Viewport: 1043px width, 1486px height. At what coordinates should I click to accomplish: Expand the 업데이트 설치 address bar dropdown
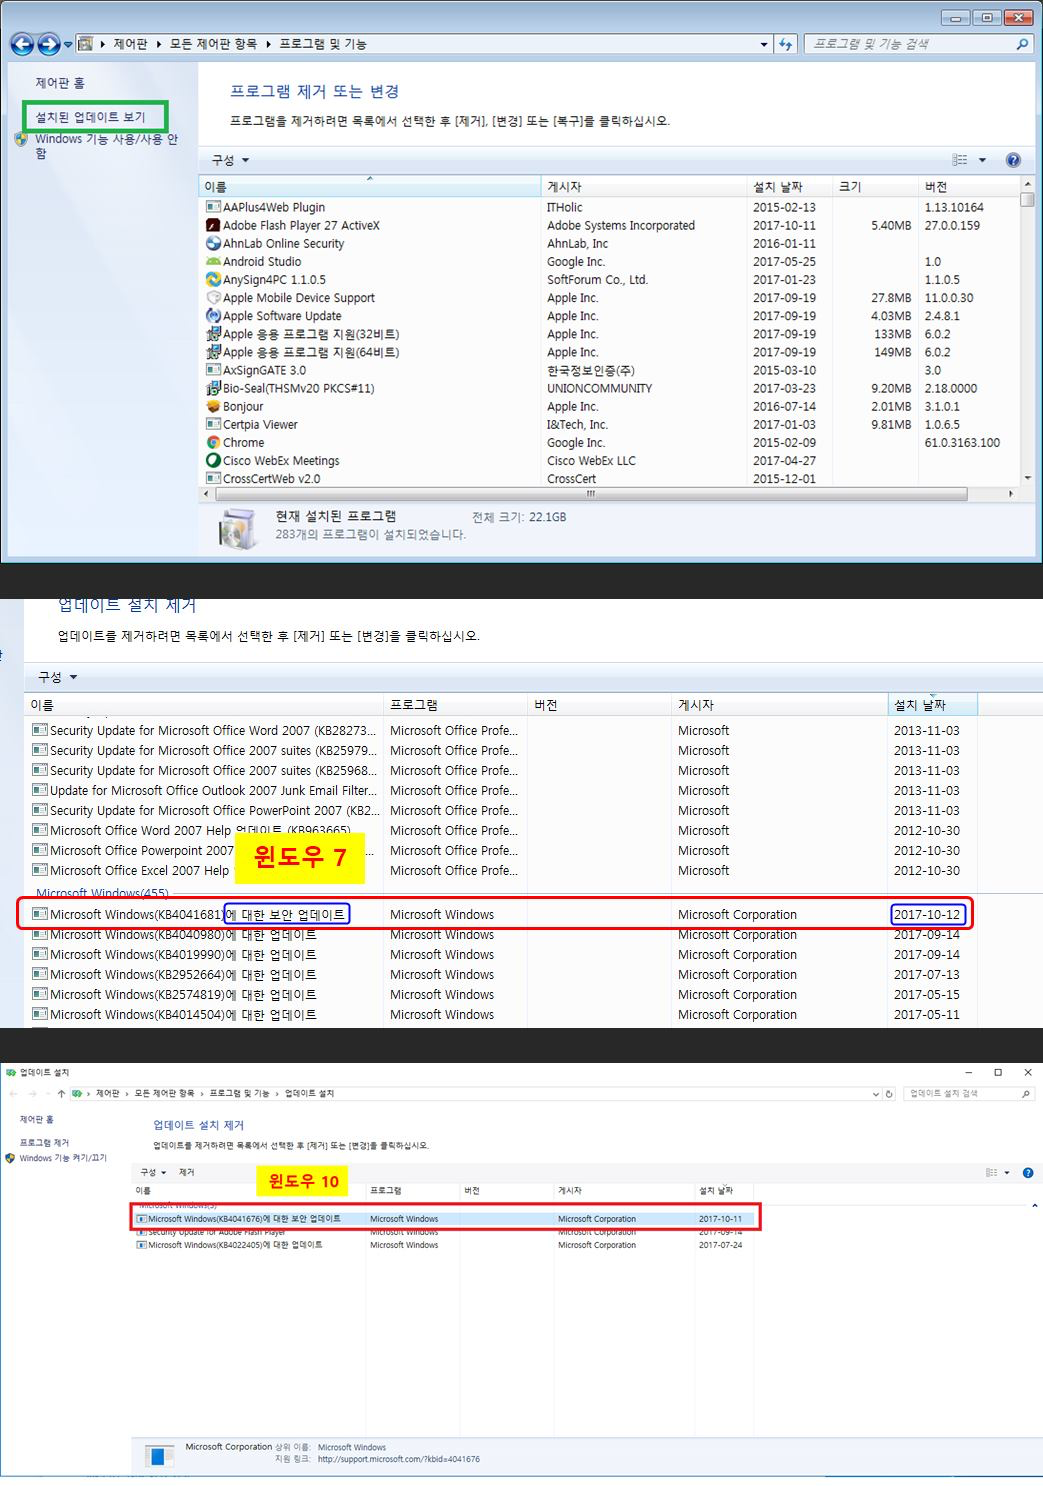(x=877, y=1094)
